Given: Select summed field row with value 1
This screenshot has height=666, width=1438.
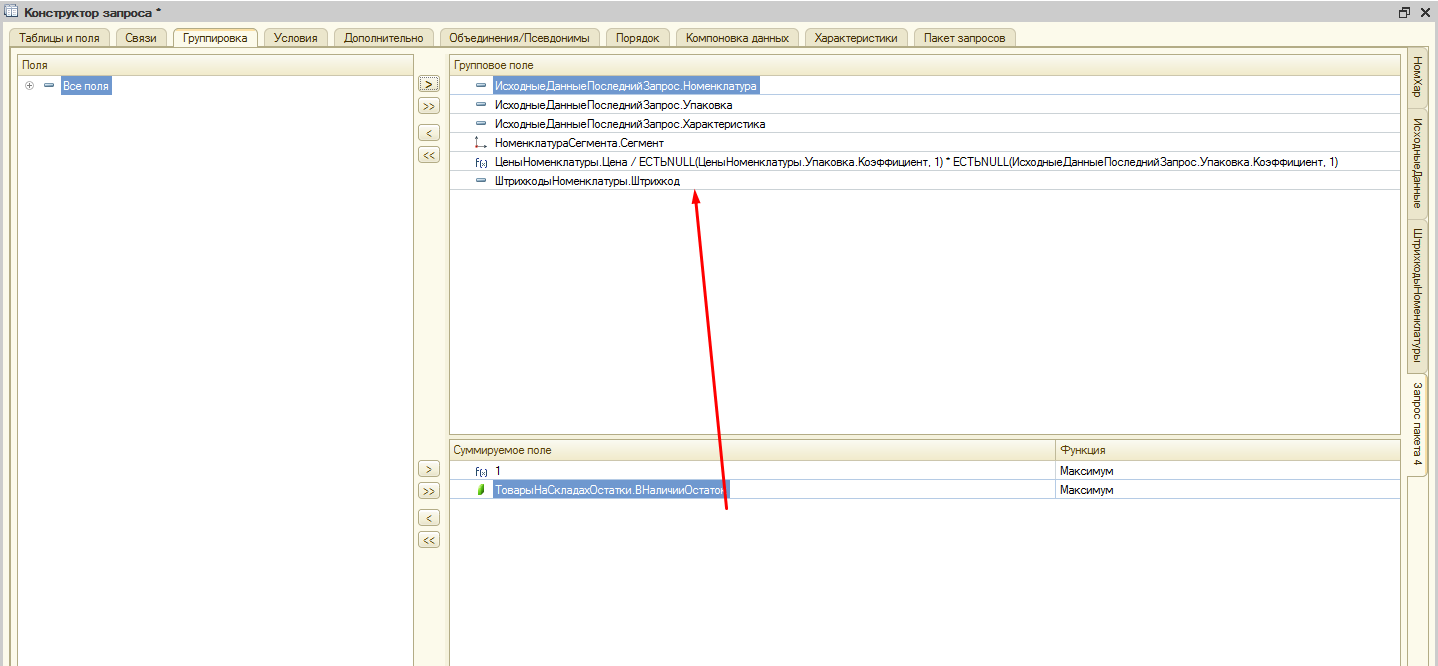Looking at the screenshot, I should pos(752,470).
